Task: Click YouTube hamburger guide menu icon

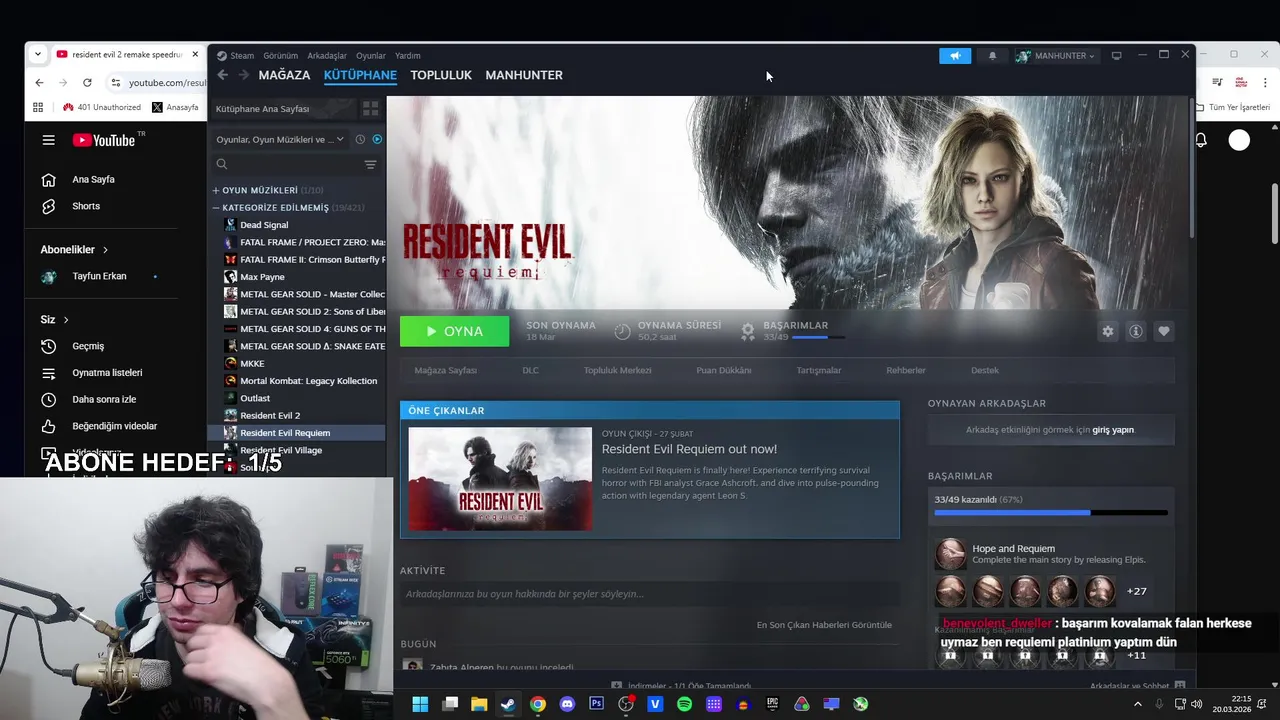Action: coord(48,140)
